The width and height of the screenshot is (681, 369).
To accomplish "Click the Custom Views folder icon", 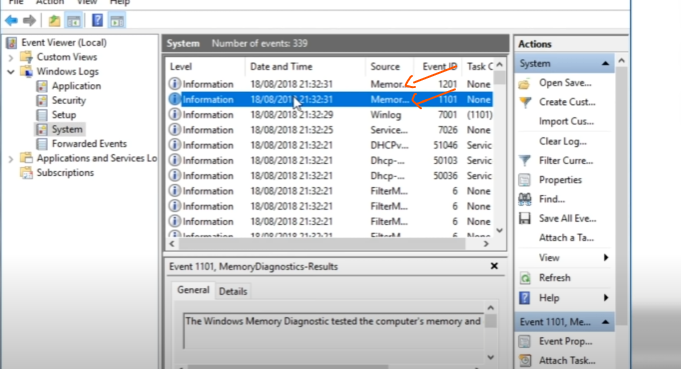I will pyautogui.click(x=26, y=57).
